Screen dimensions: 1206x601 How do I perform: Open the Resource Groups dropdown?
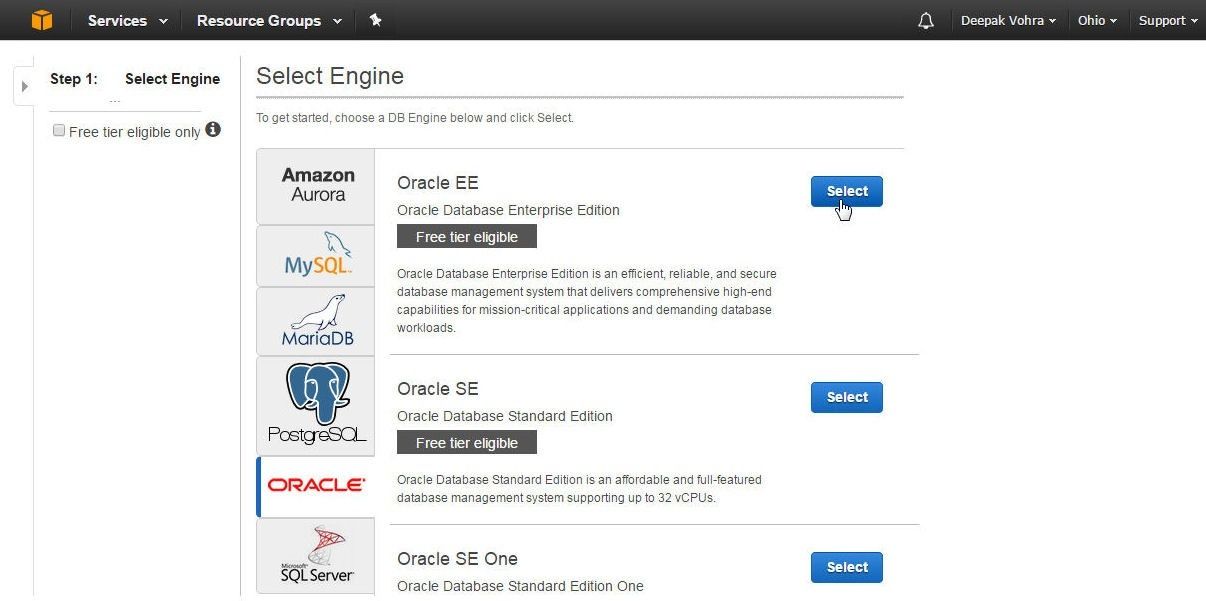(x=269, y=20)
